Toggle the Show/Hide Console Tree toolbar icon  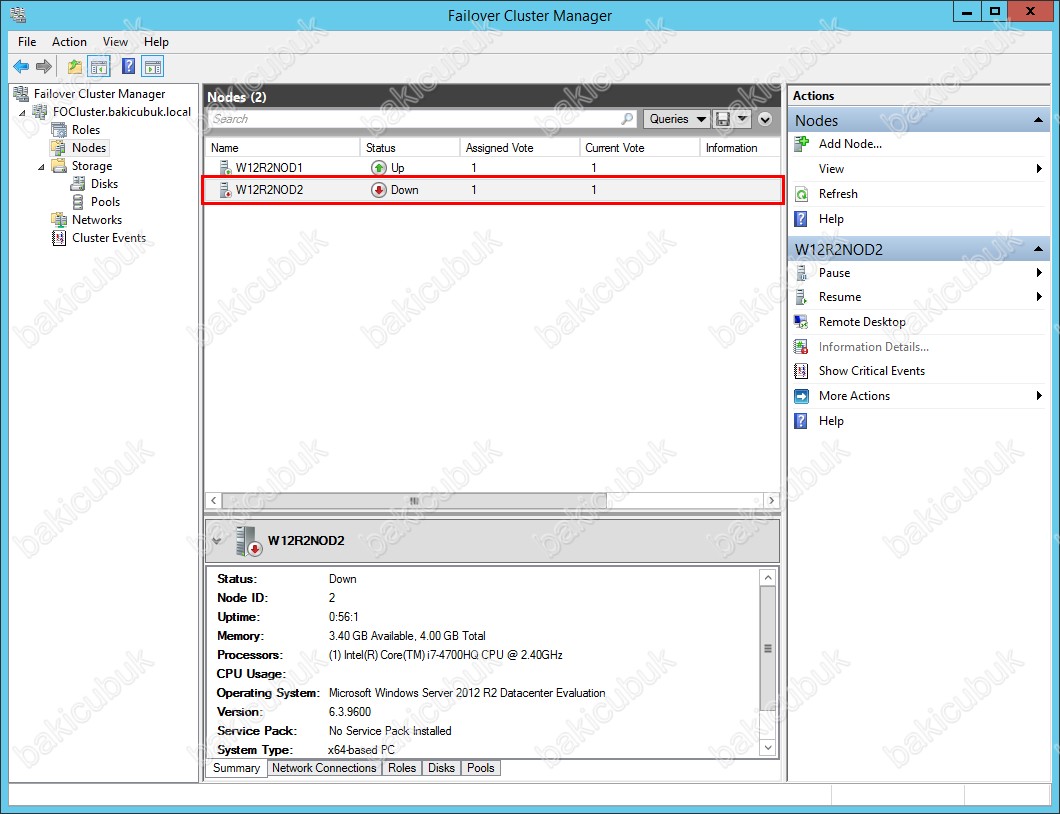pos(99,66)
